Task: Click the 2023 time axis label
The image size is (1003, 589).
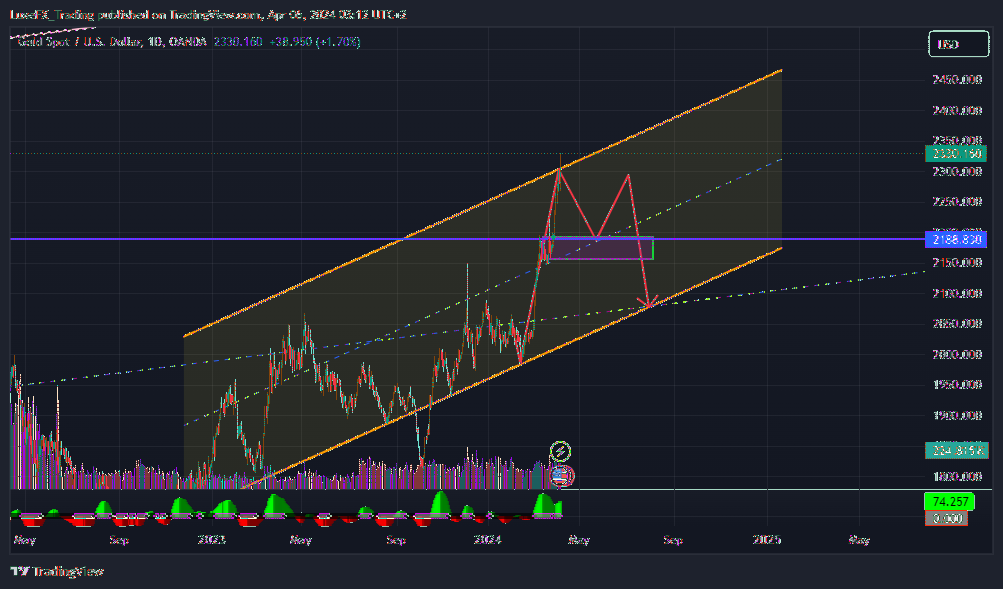Action: tap(211, 540)
